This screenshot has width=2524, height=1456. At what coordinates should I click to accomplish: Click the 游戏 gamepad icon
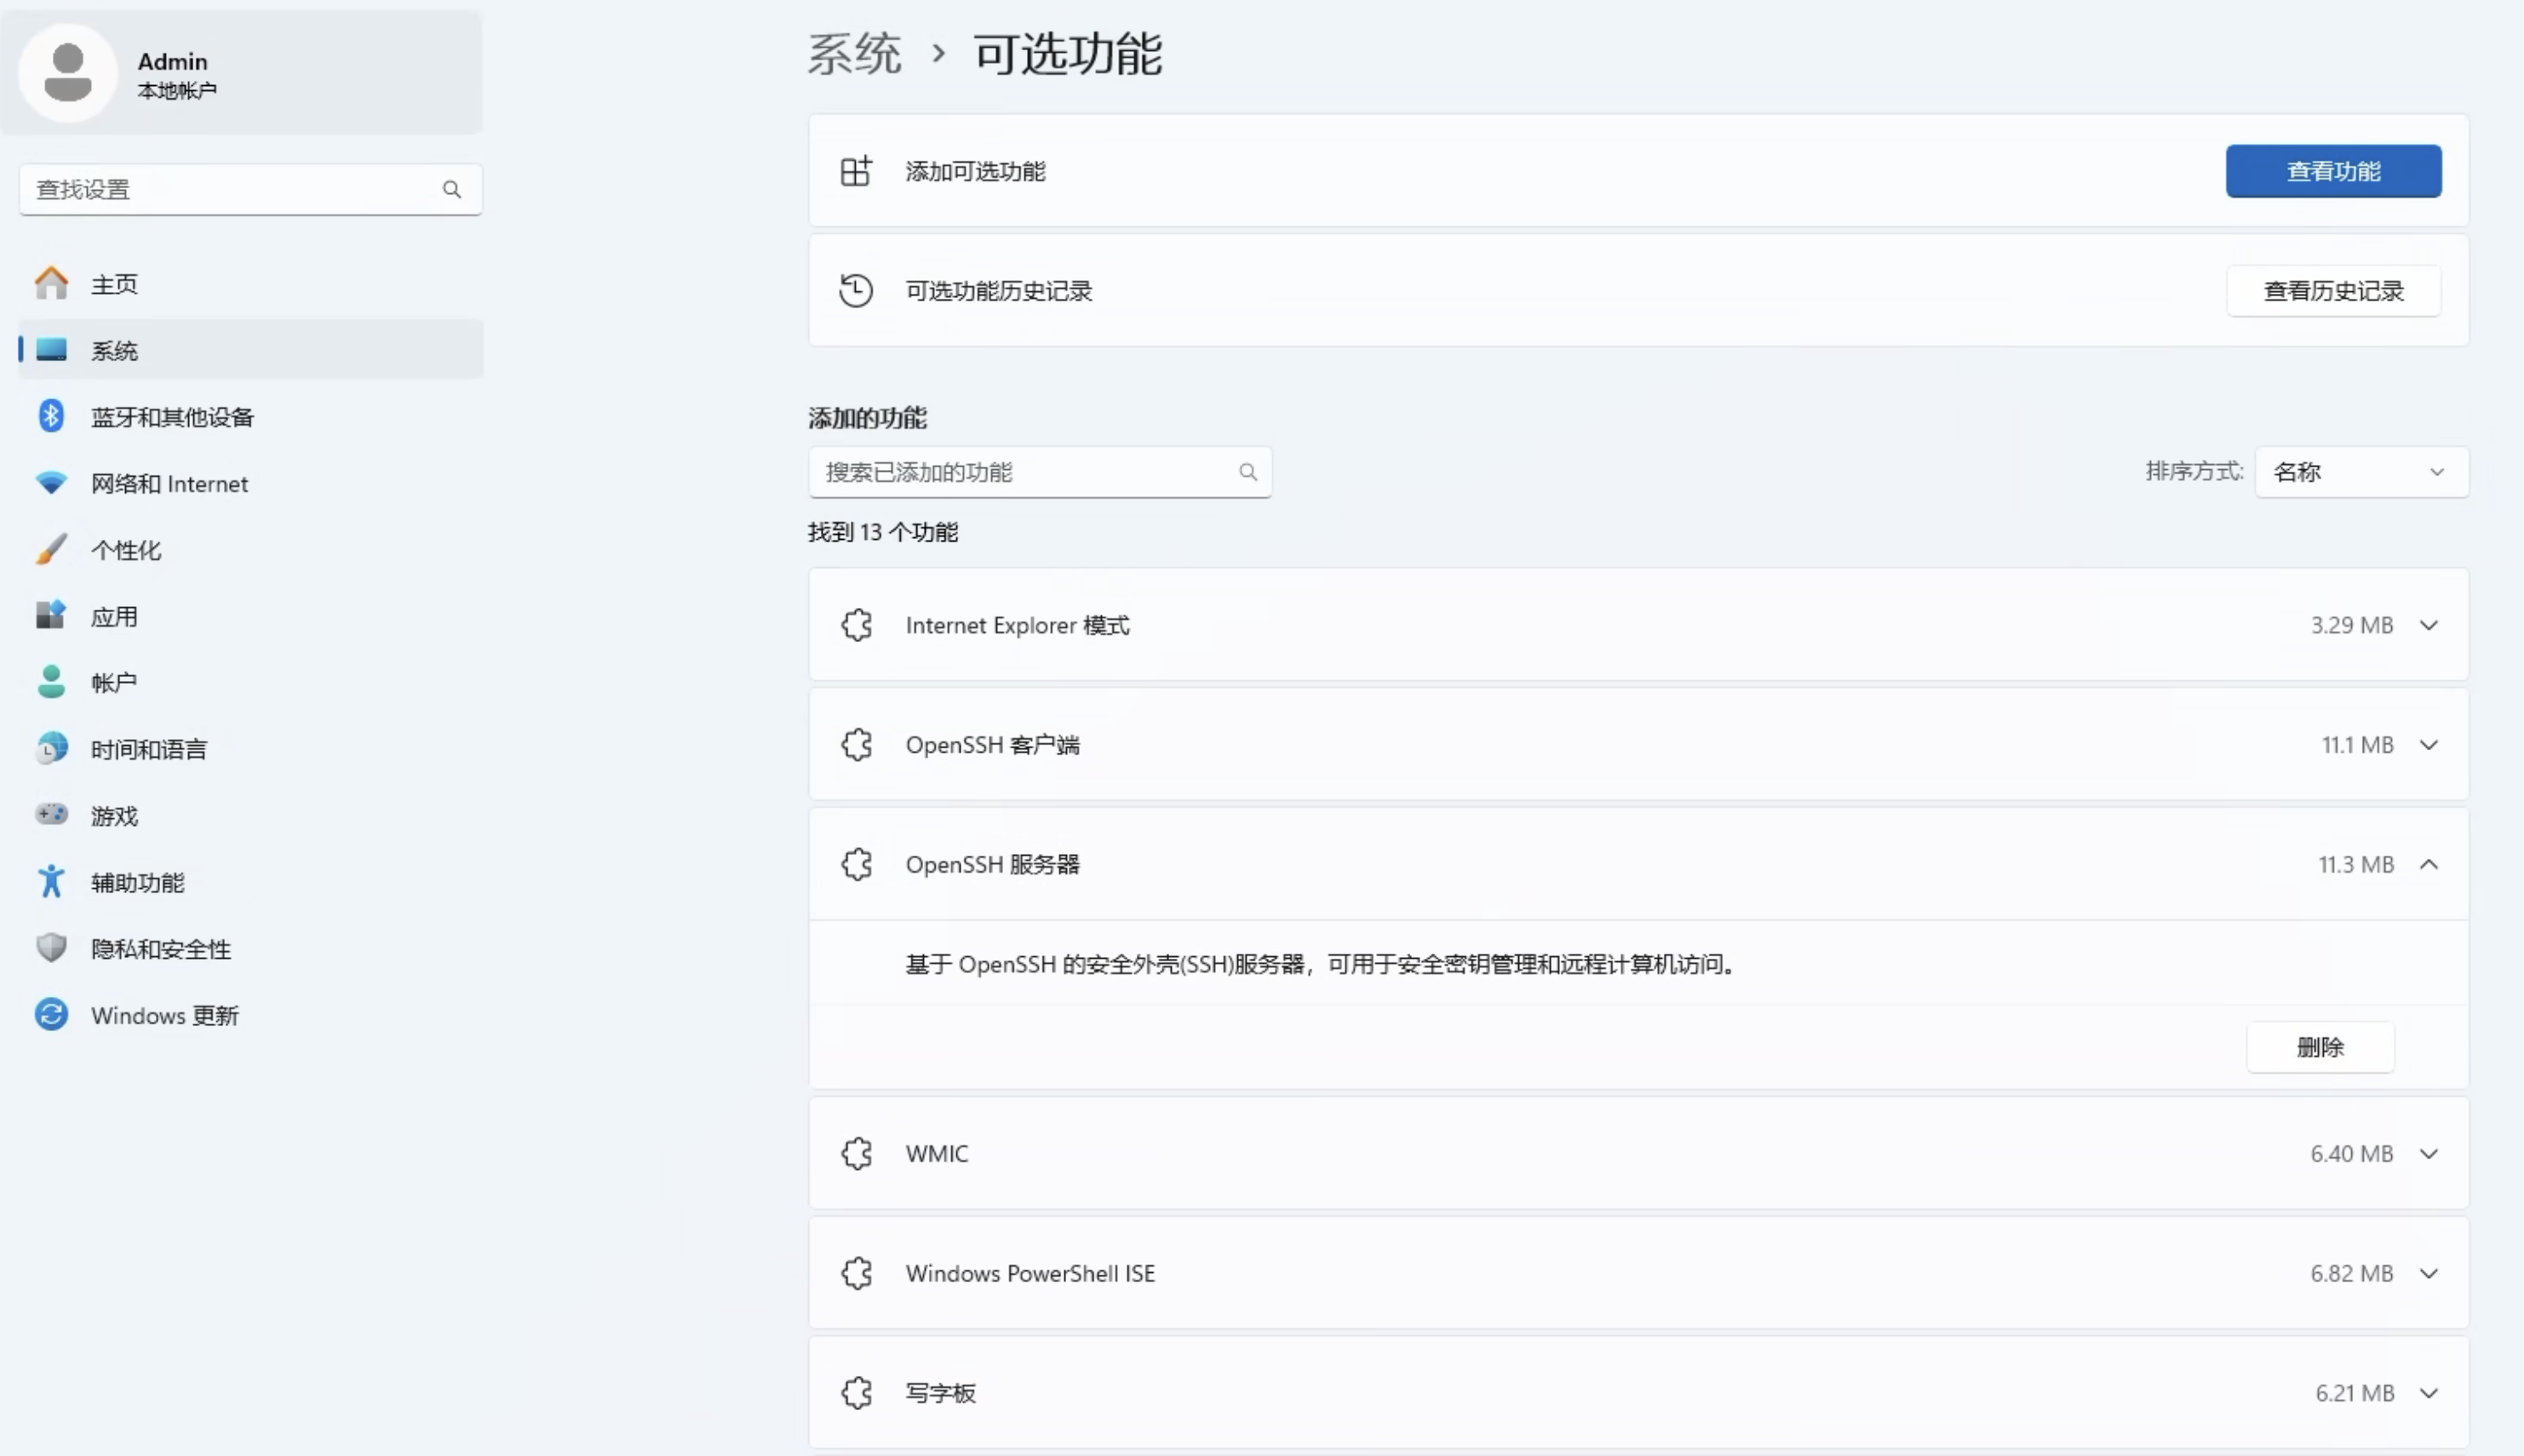(x=51, y=815)
